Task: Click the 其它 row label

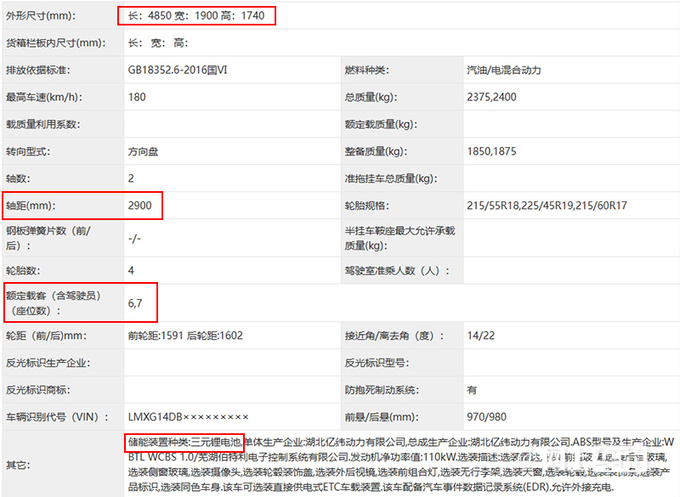Action: coord(18,465)
